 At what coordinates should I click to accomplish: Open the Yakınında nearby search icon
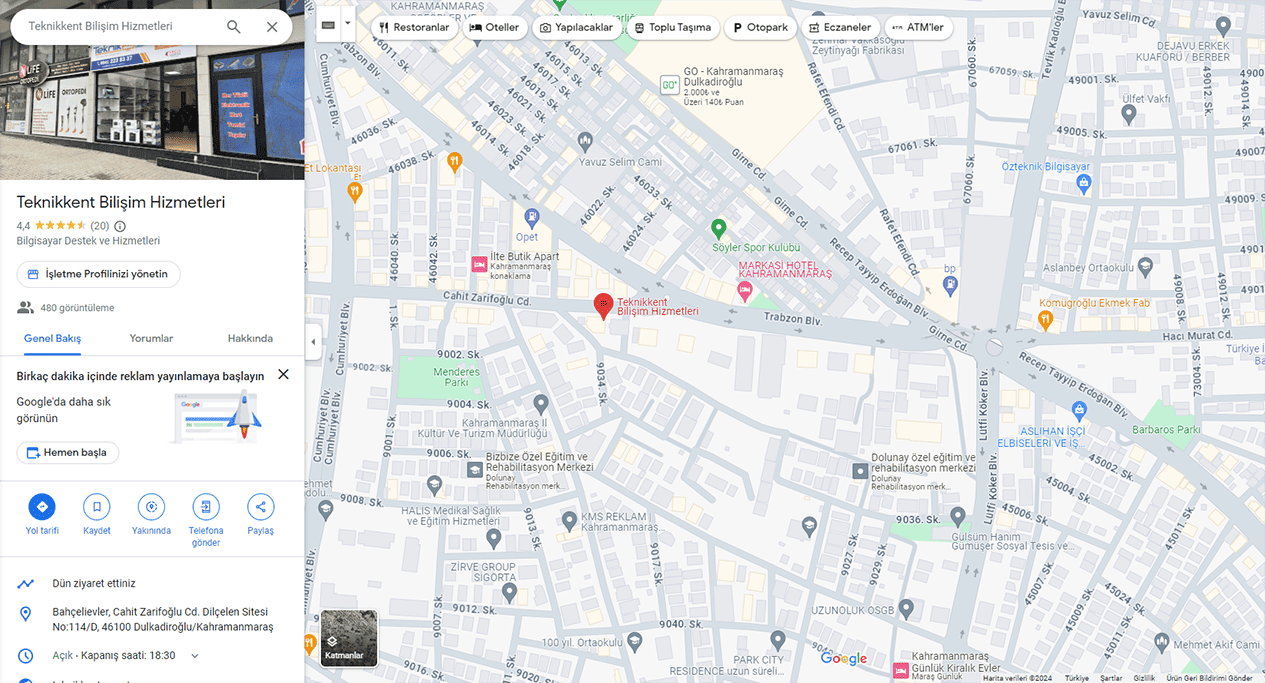151,507
